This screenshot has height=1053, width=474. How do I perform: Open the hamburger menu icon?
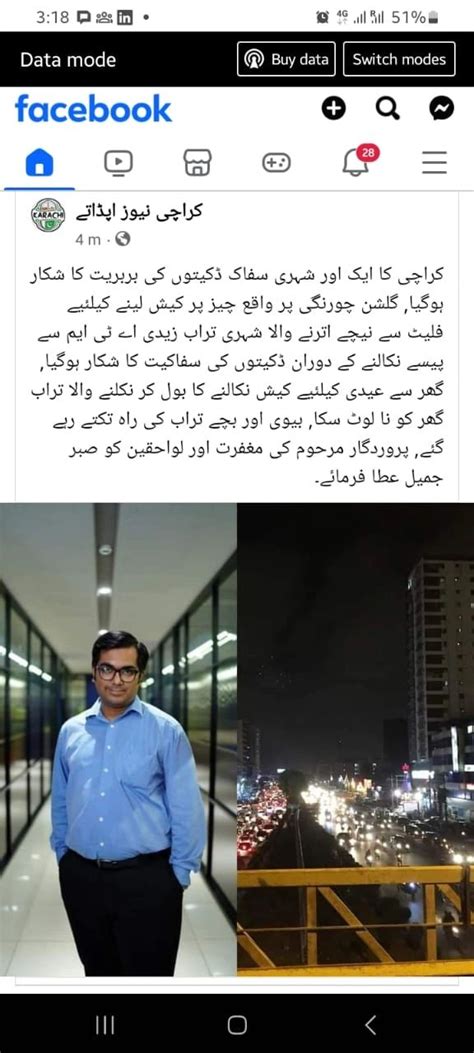(434, 163)
